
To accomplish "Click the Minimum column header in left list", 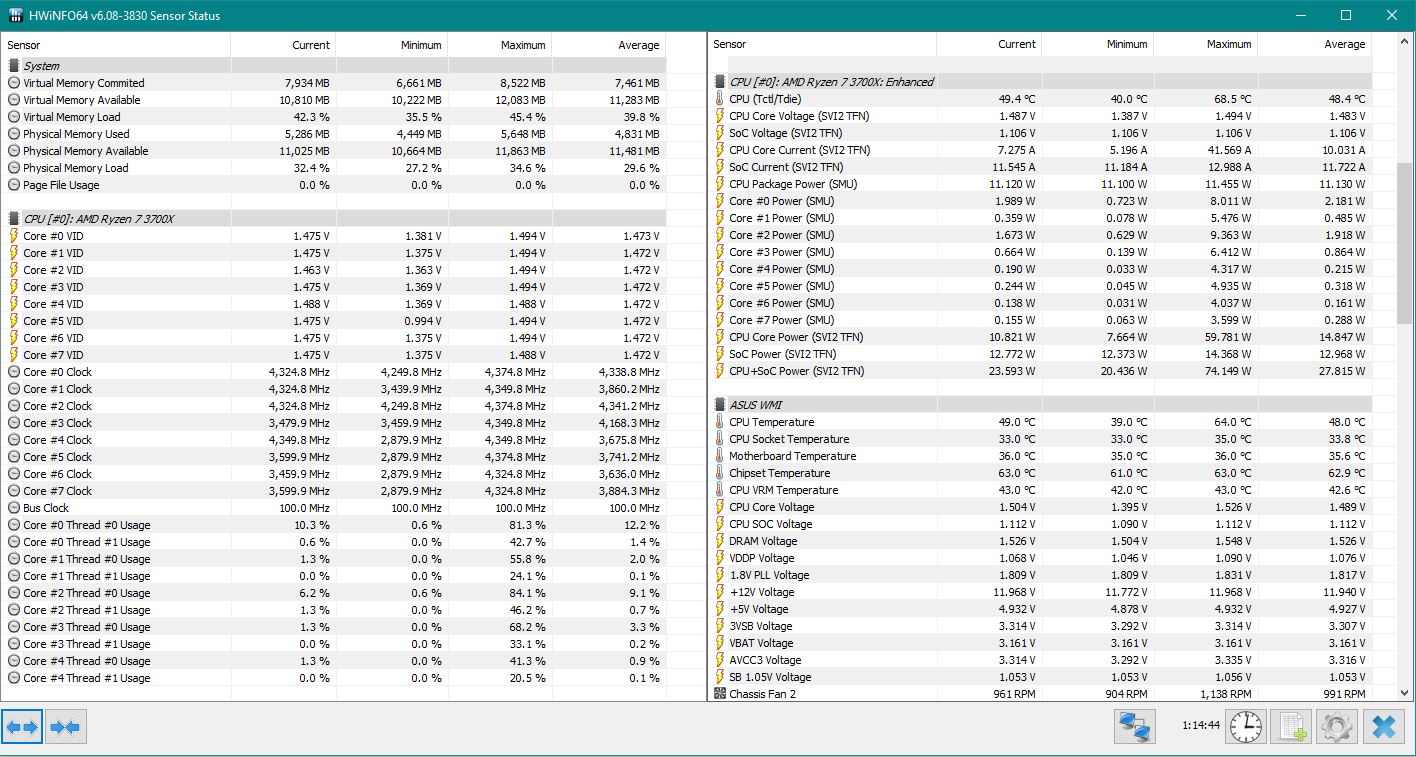I will point(392,45).
